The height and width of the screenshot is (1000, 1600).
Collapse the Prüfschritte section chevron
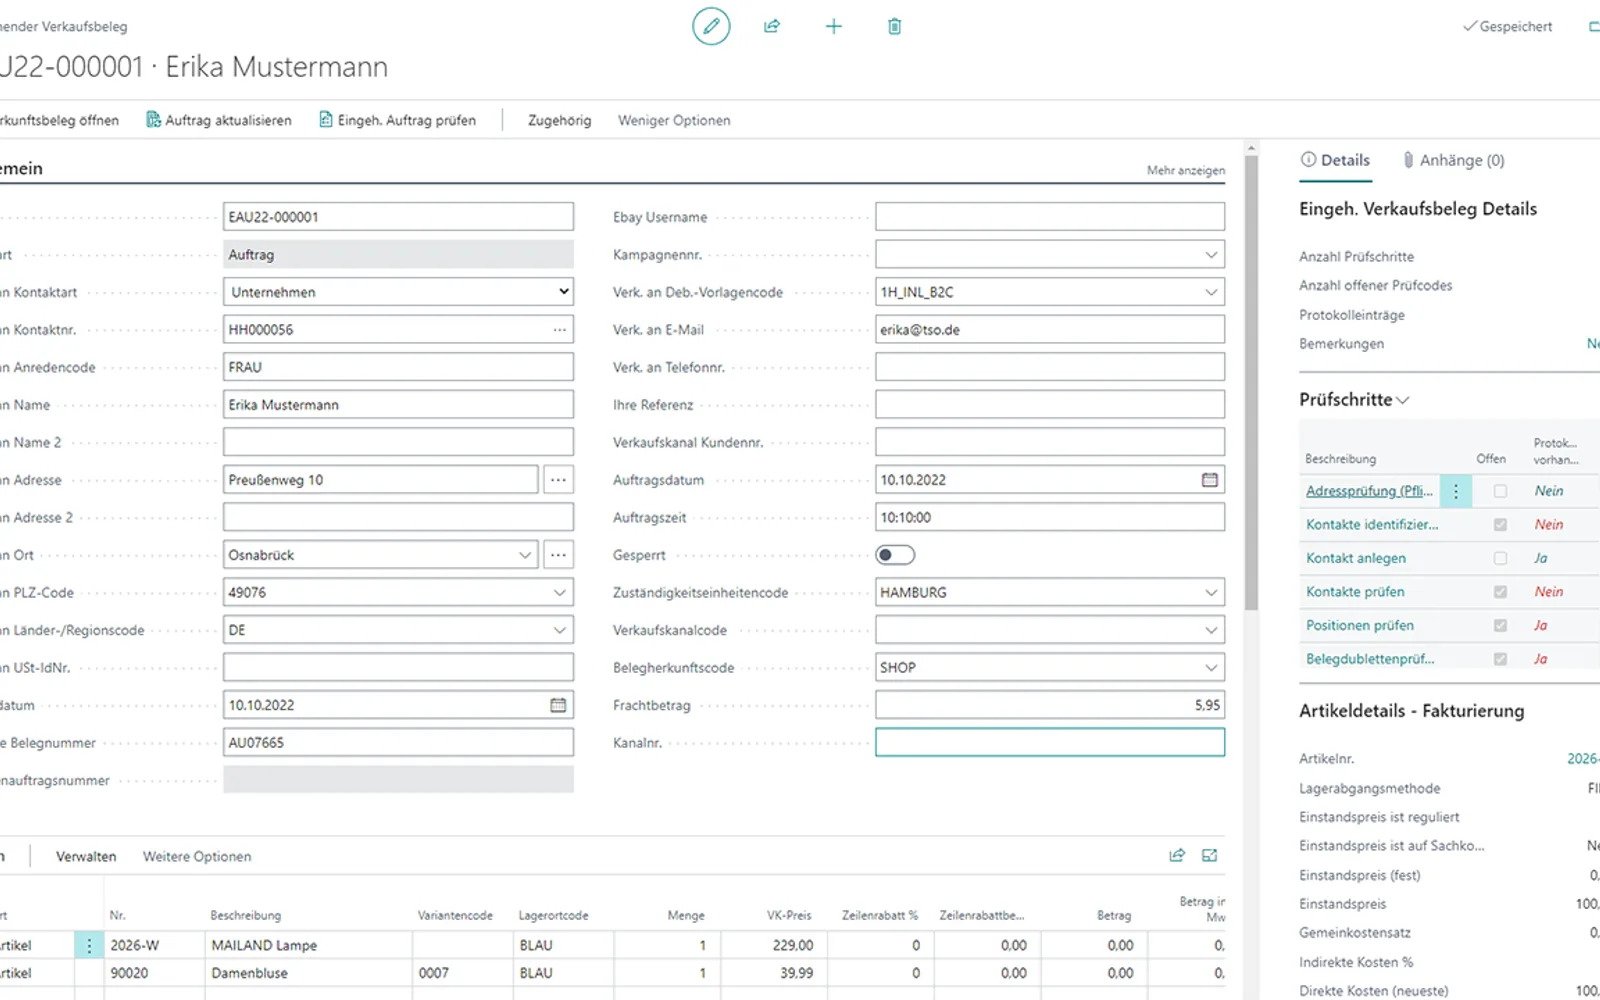coord(1403,400)
